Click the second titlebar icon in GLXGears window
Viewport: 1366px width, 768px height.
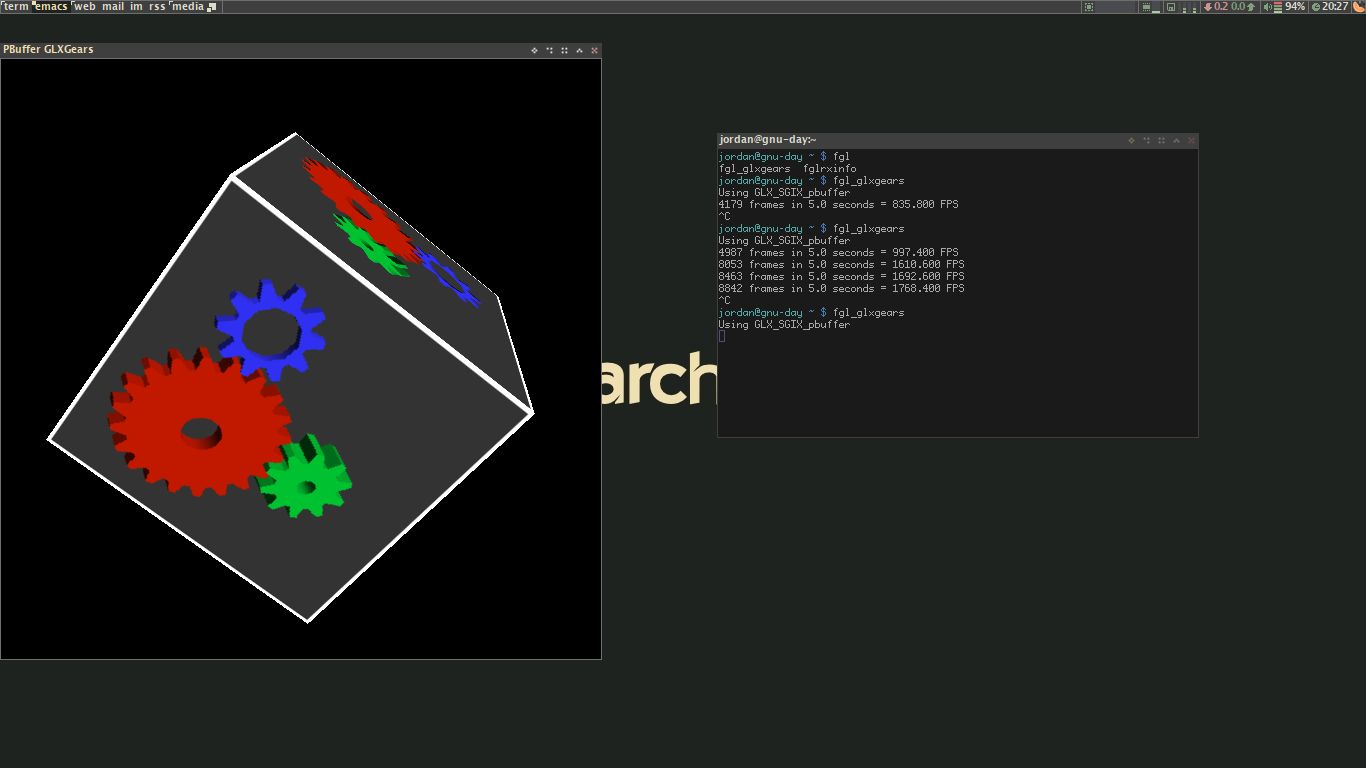click(549, 50)
